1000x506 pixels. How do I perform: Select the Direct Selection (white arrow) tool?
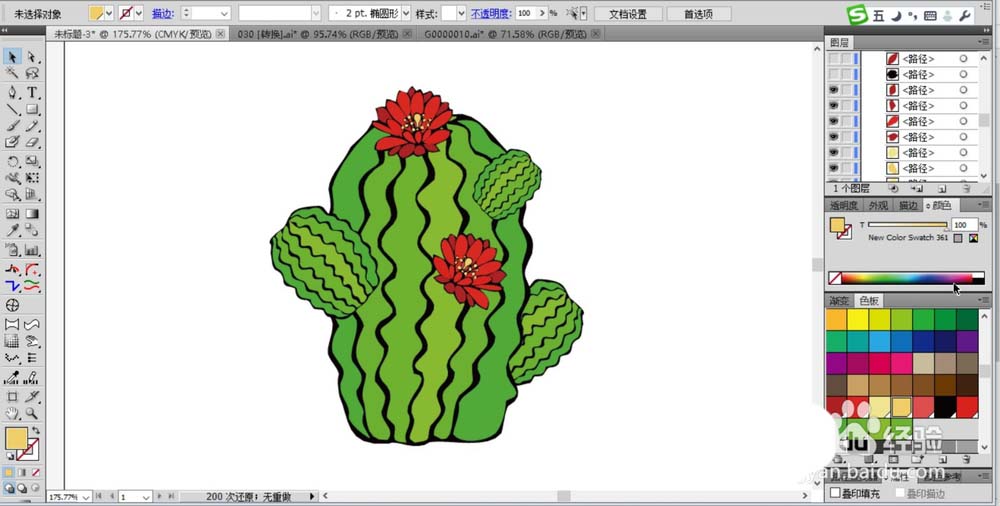tap(32, 57)
